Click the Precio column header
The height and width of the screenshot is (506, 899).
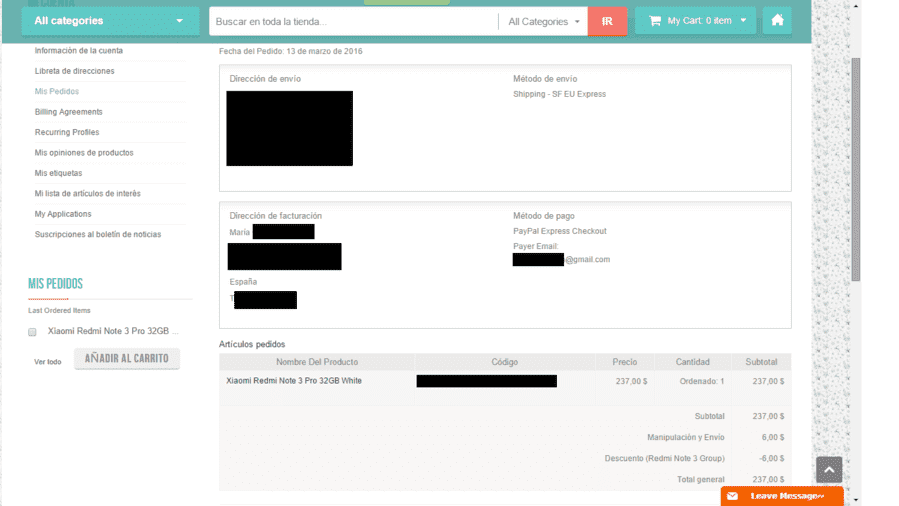coord(624,362)
